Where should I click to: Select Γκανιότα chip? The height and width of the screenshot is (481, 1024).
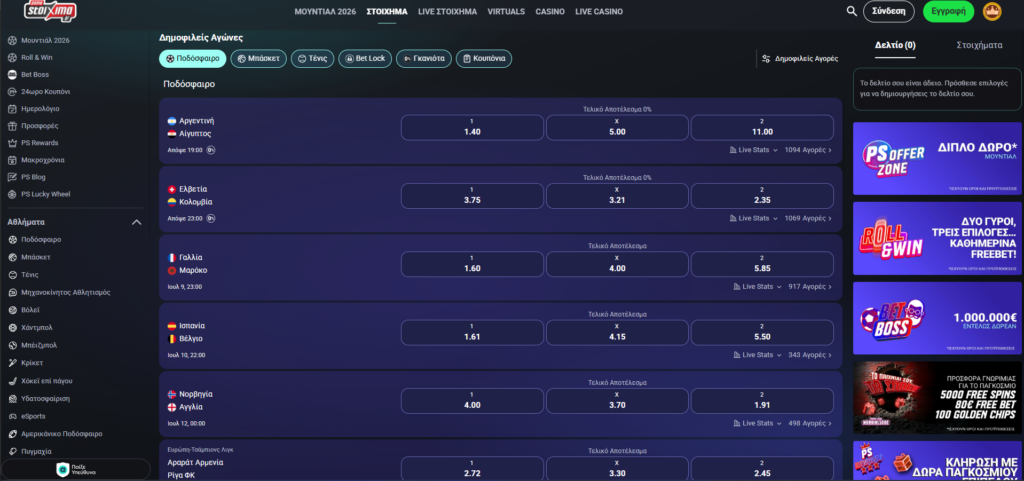click(x=424, y=59)
